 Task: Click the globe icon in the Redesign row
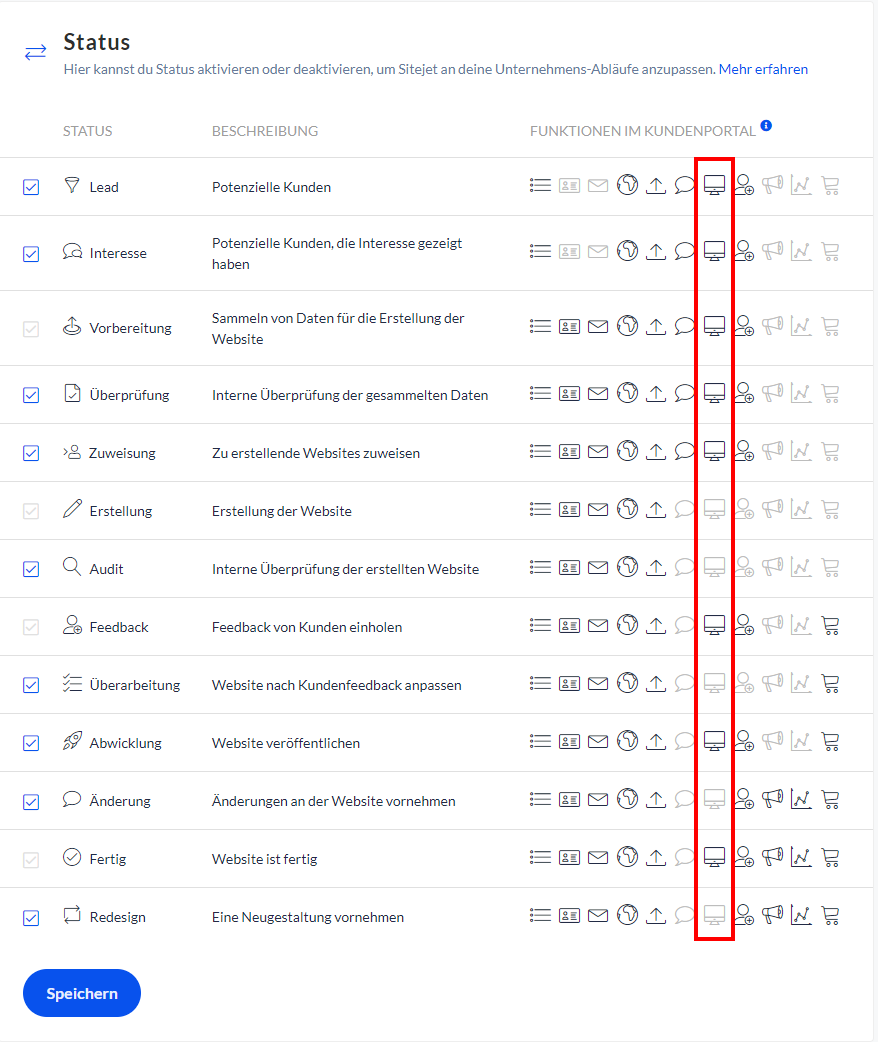627,914
